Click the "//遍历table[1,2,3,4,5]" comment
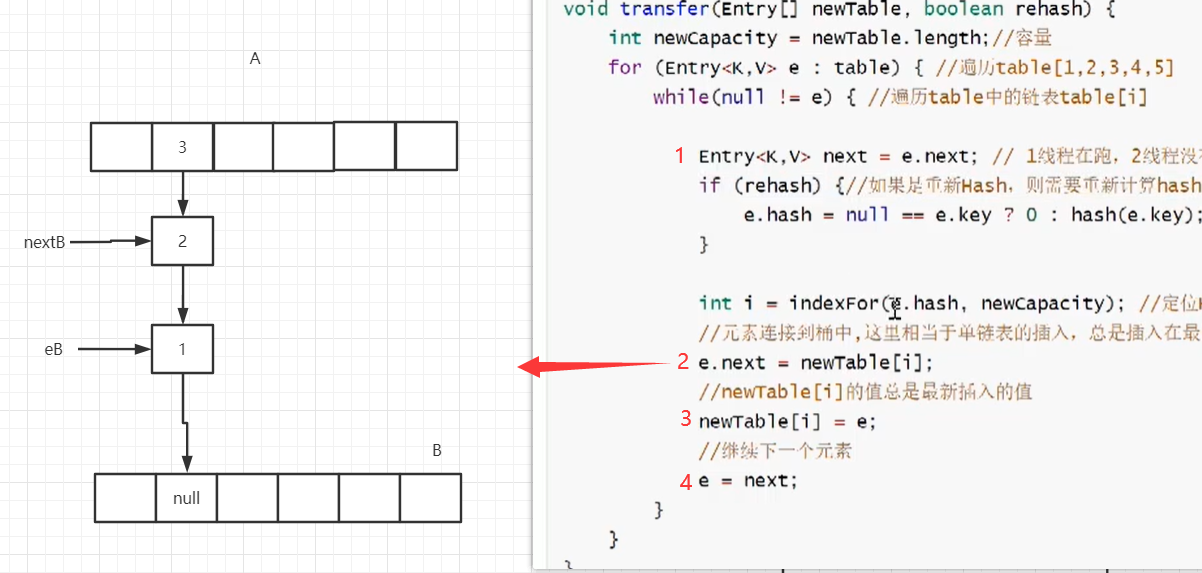Image resolution: width=1202 pixels, height=573 pixels. tap(1053, 67)
